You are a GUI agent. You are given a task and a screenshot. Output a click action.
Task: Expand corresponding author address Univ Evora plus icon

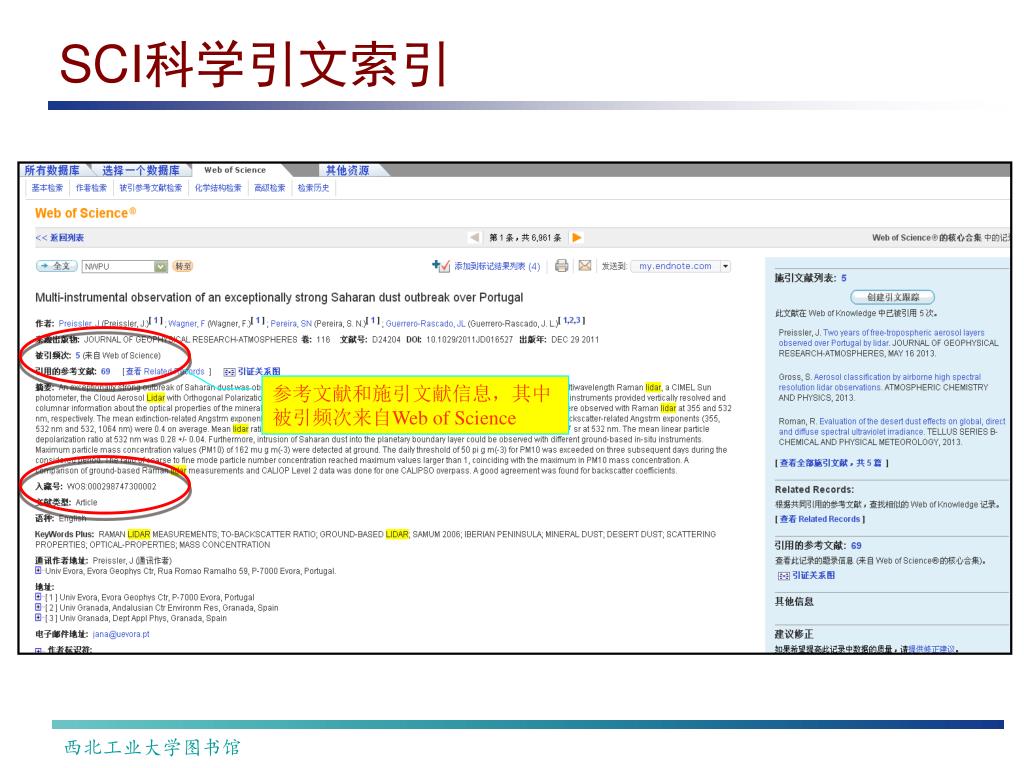[39, 571]
